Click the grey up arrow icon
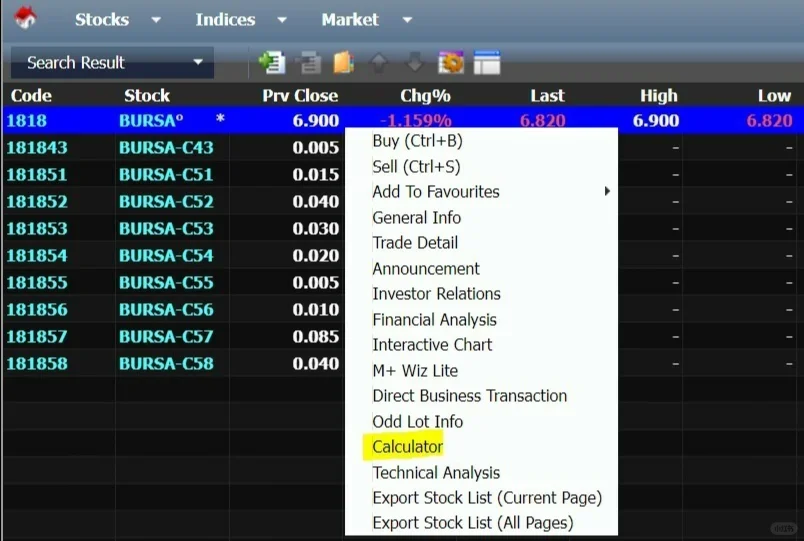Screen dimensions: 804x541 click(x=379, y=63)
